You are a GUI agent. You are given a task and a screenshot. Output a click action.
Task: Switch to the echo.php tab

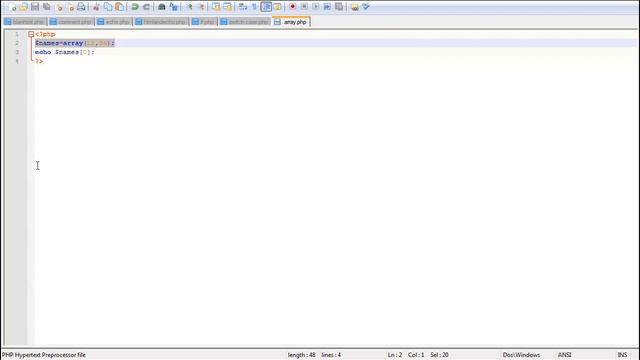[x=113, y=22]
